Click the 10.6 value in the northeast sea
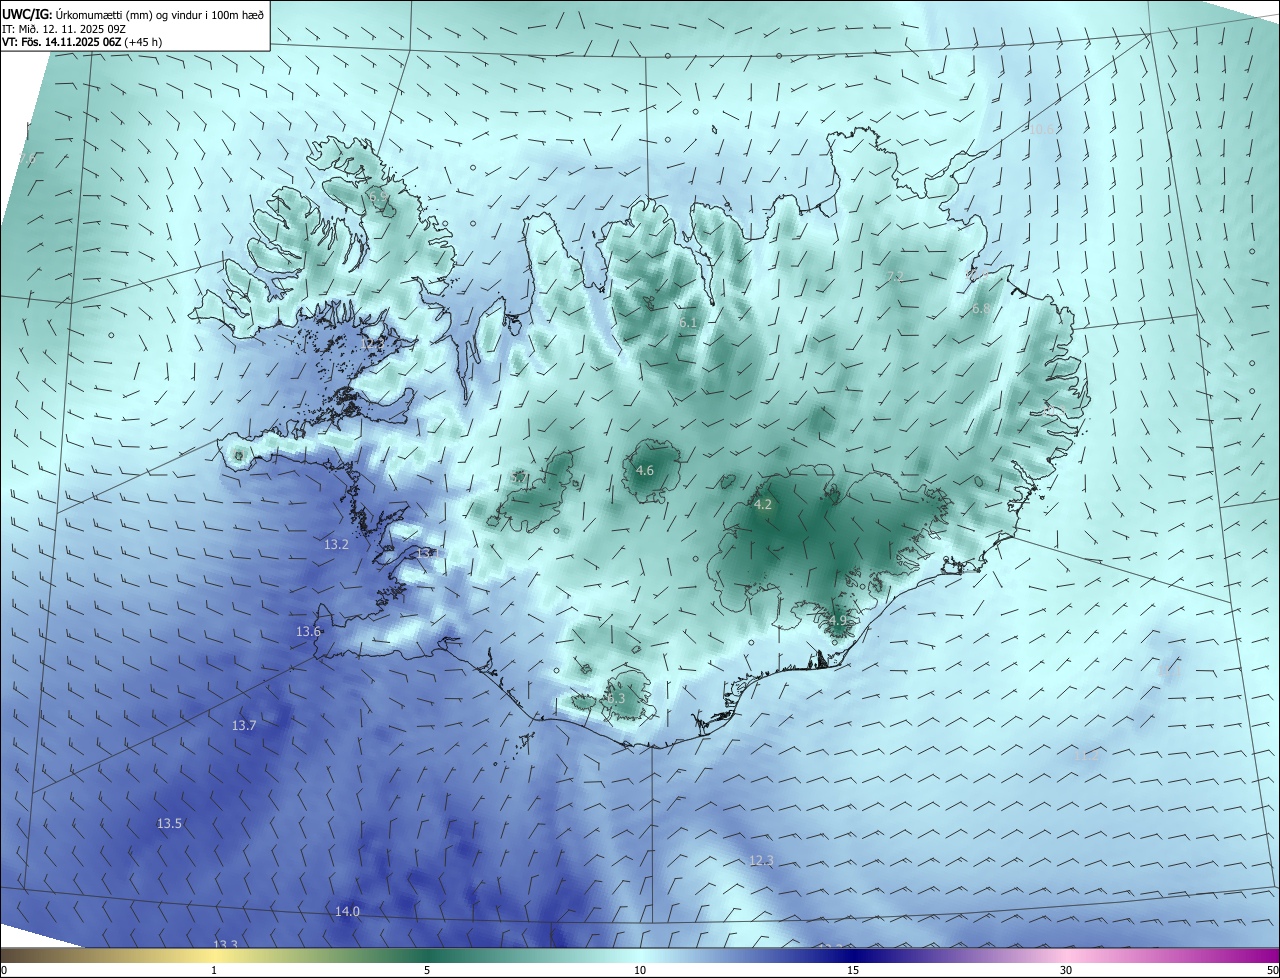 1042,129
